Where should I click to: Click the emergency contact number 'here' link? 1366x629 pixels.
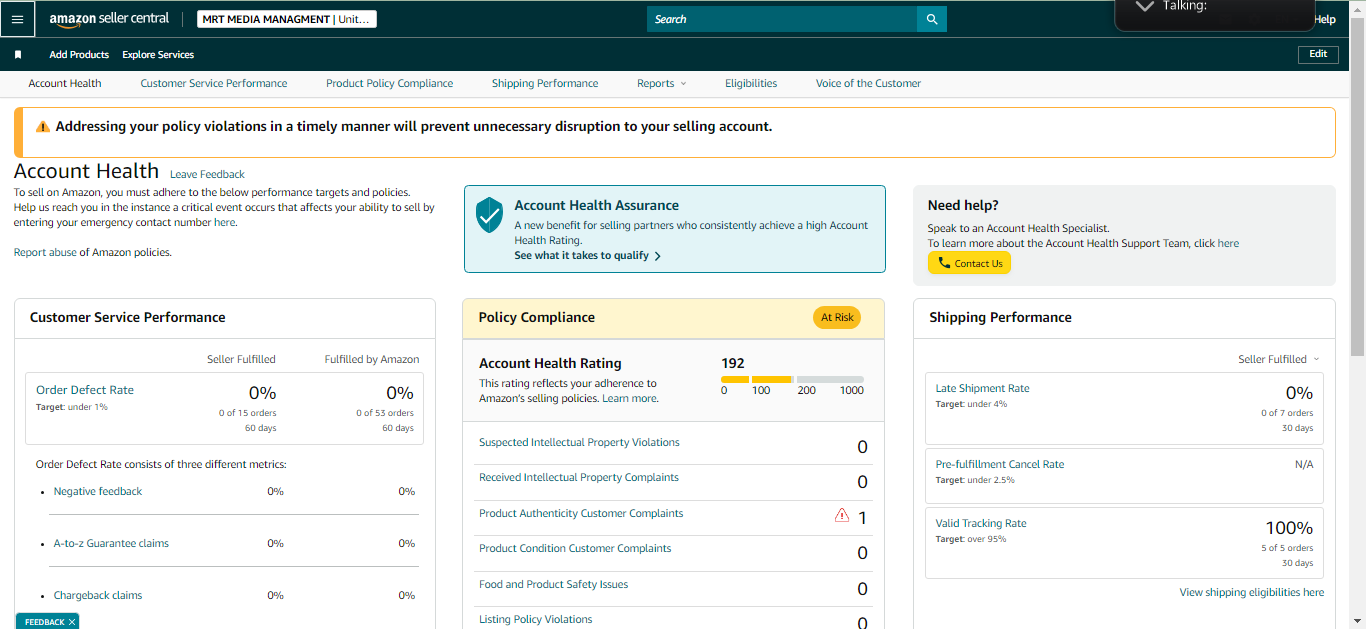click(225, 222)
